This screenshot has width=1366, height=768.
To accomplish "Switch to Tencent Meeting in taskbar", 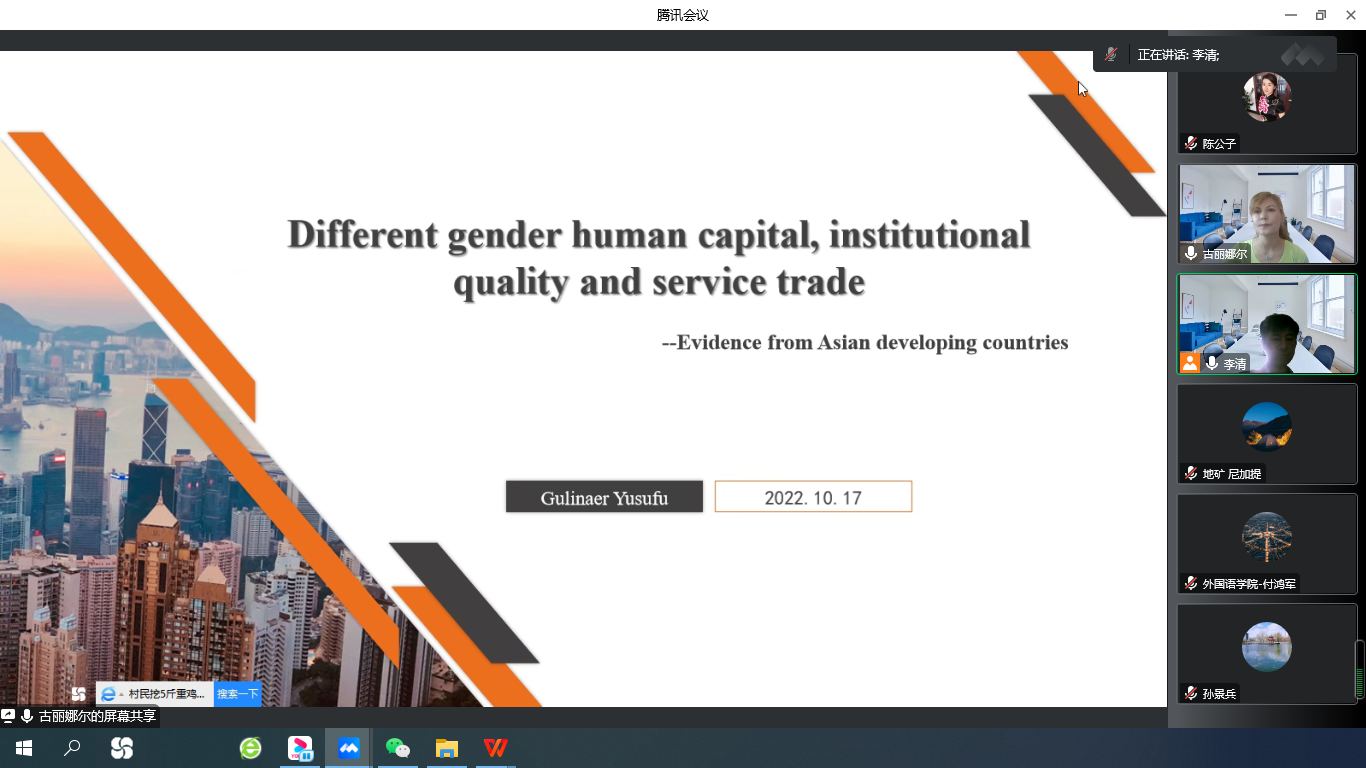I will pos(348,748).
